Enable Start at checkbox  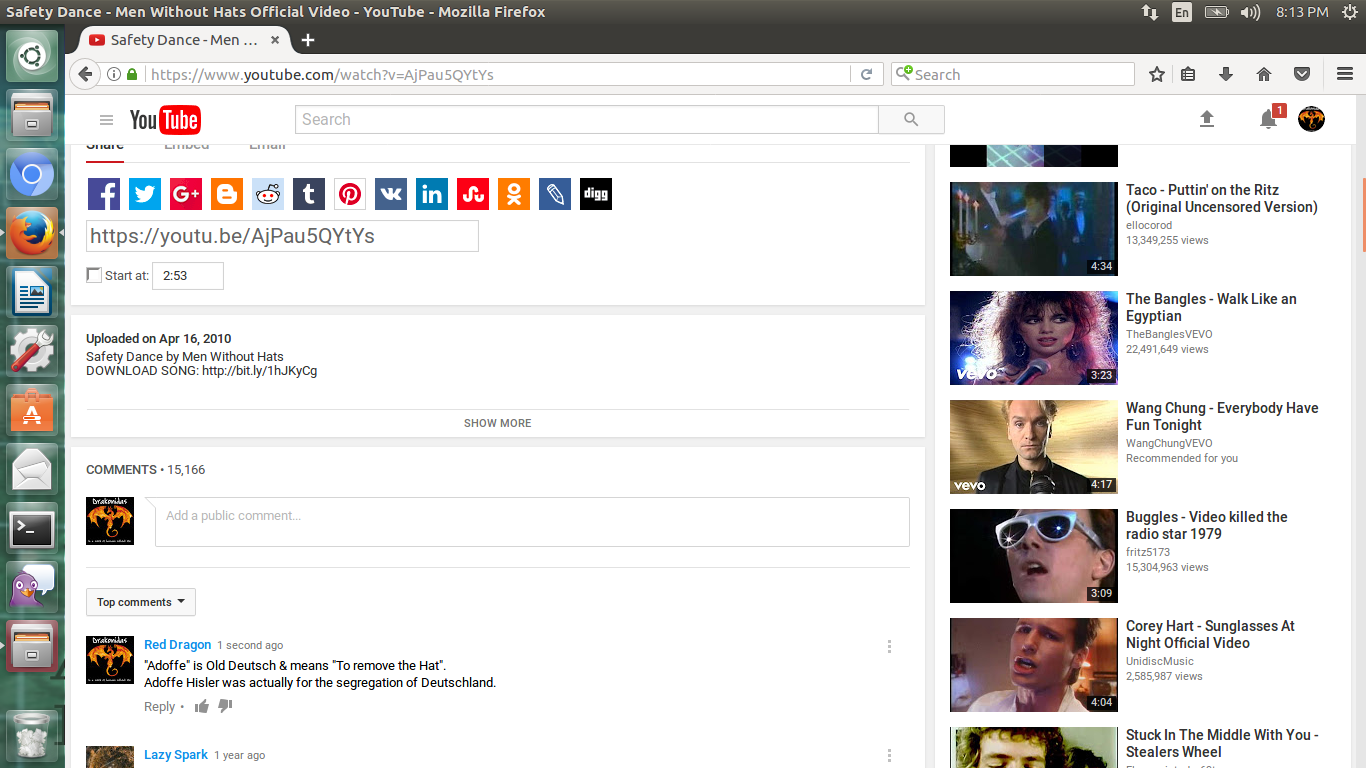coord(94,275)
